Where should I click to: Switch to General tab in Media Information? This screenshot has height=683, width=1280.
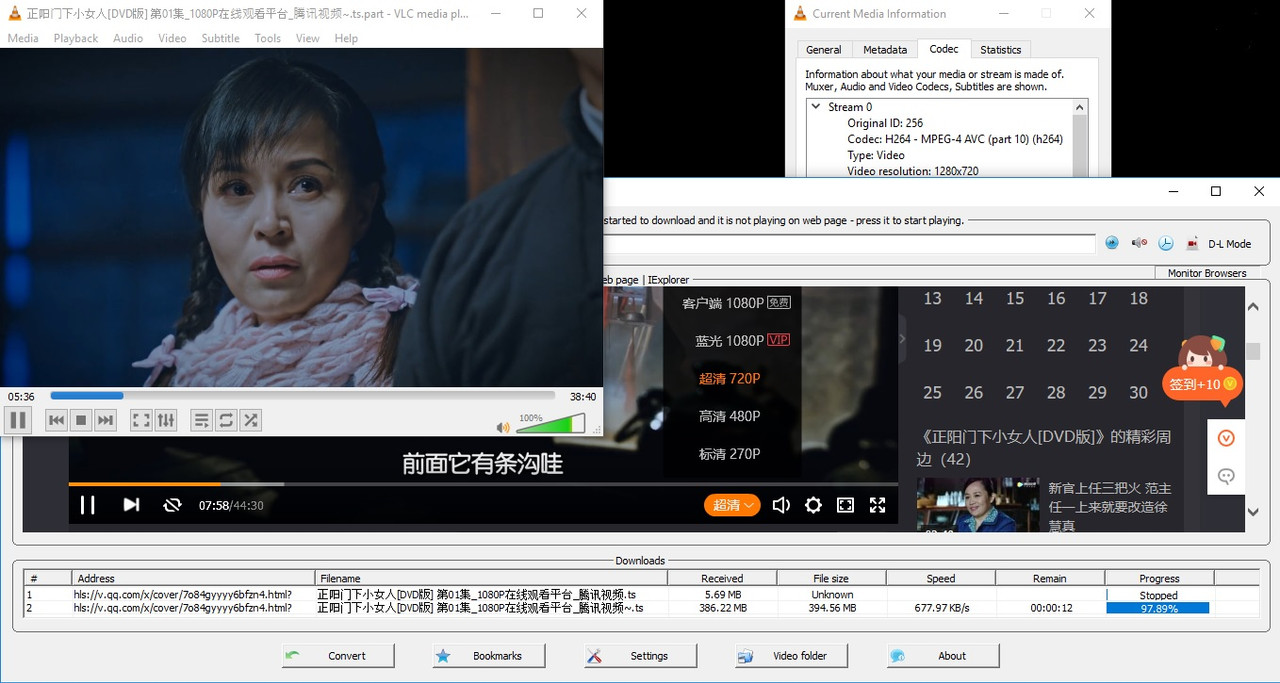point(824,50)
